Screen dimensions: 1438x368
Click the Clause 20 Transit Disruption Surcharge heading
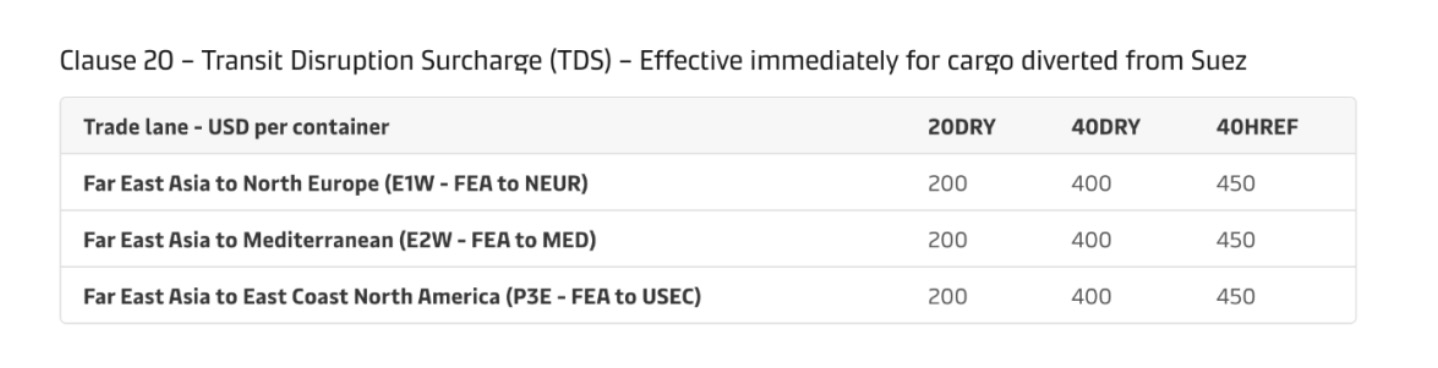(653, 61)
